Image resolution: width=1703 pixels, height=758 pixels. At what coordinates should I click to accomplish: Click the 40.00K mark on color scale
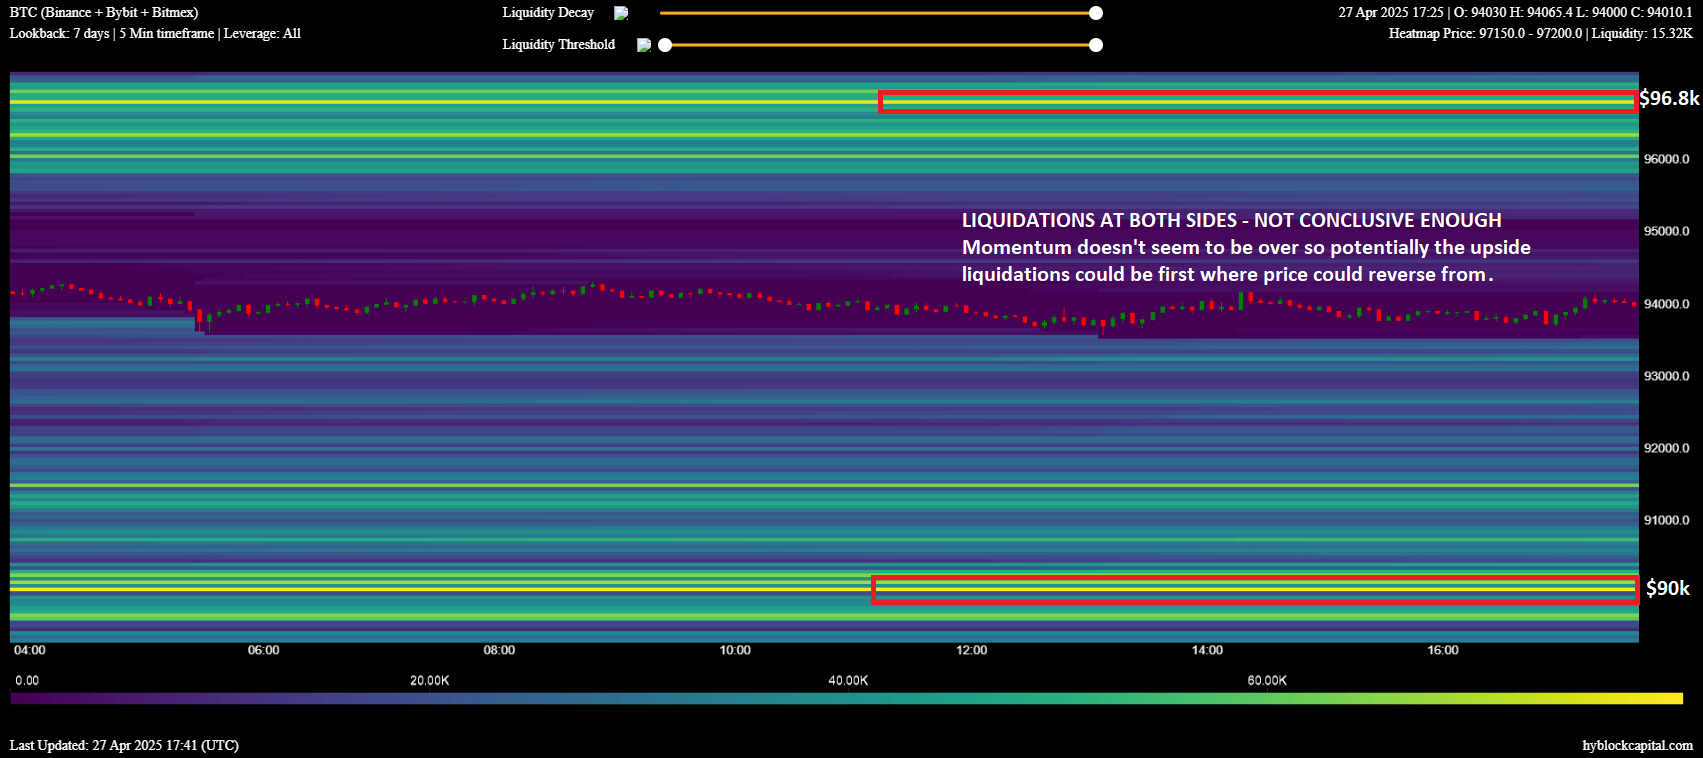(x=848, y=681)
